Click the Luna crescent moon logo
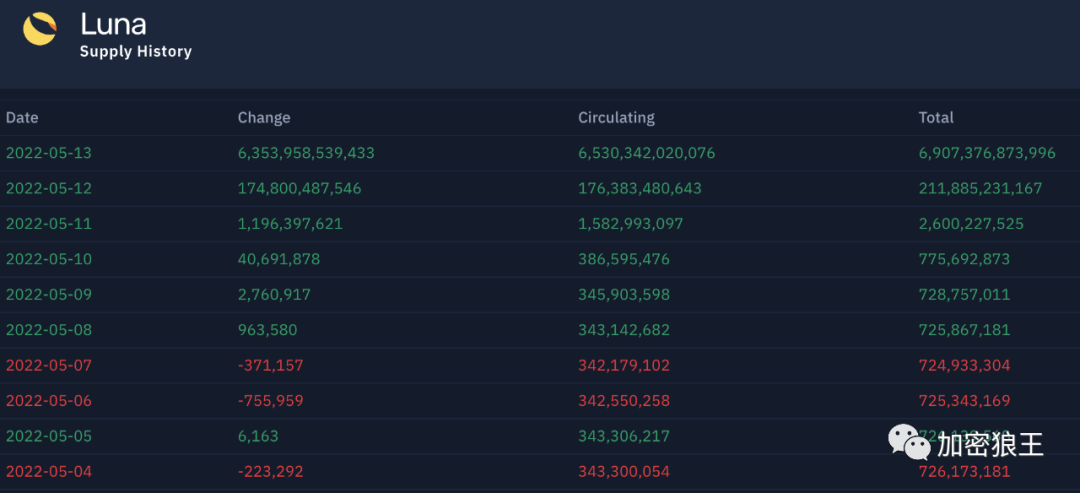 click(x=40, y=29)
